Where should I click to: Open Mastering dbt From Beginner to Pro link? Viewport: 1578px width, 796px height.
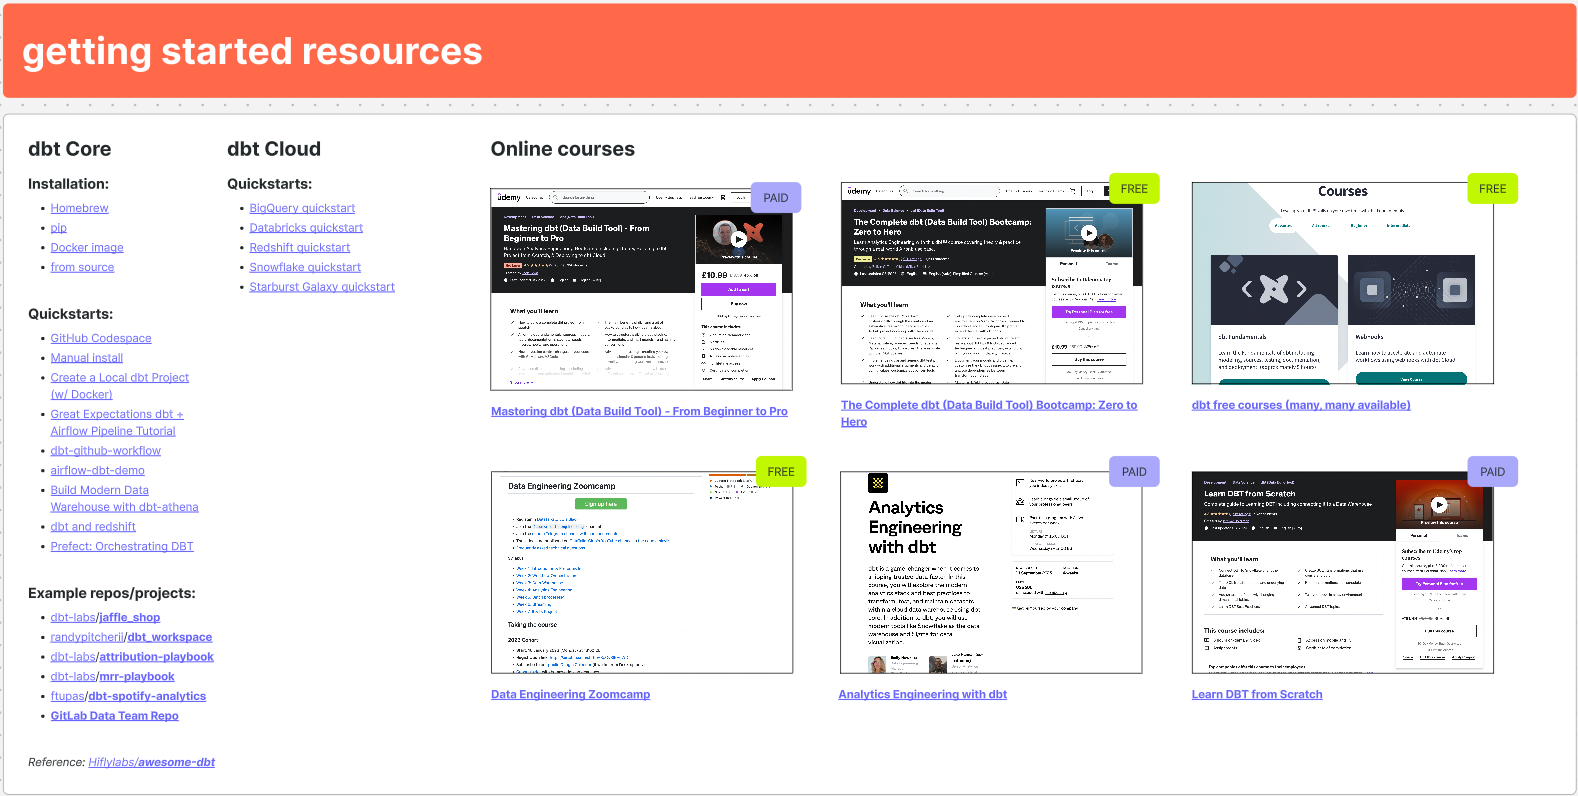639,411
